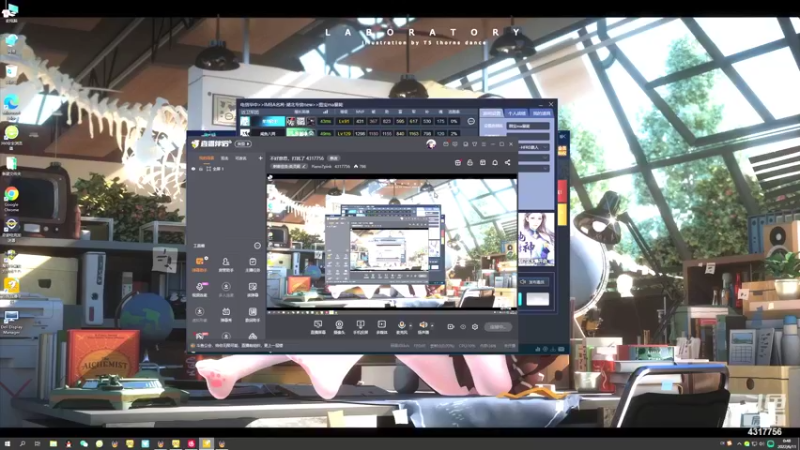This screenshot has width=800, height=450.
Task: Open Microsoft Edge desktop shortcut
Action: coord(11,108)
